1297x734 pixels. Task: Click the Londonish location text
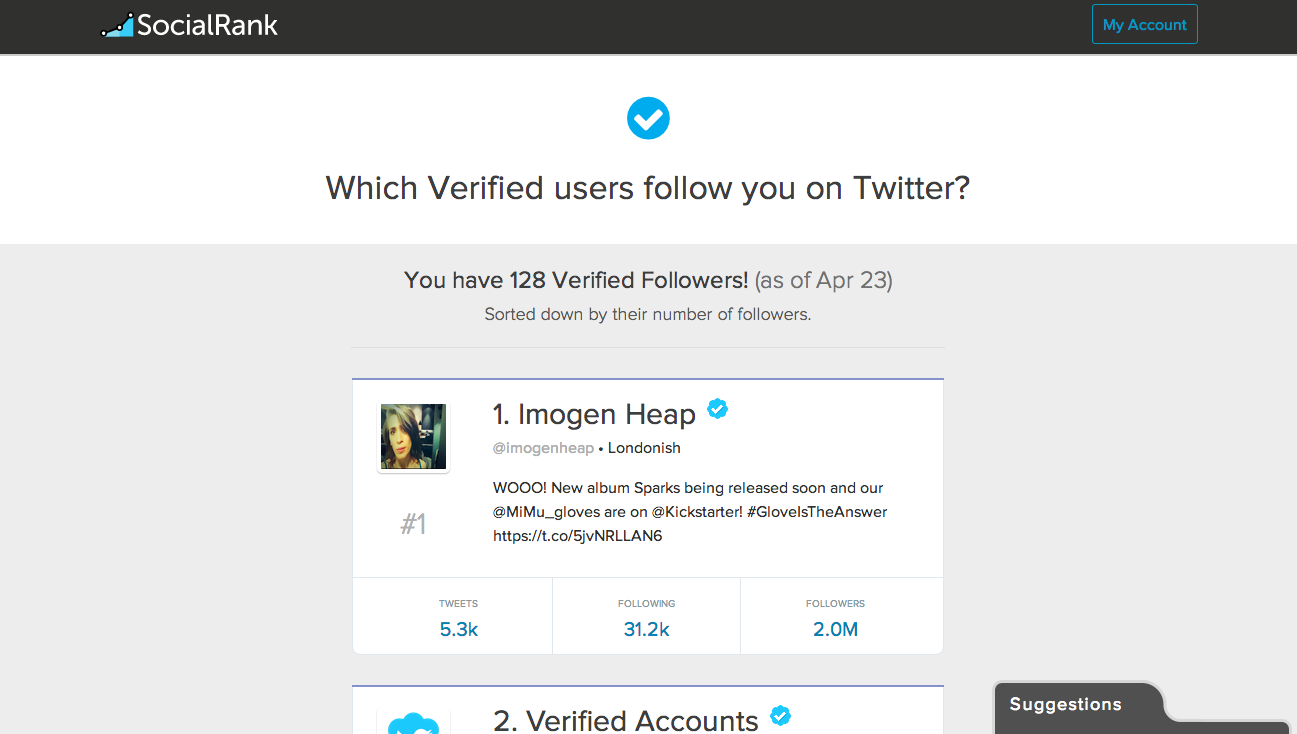tap(644, 448)
